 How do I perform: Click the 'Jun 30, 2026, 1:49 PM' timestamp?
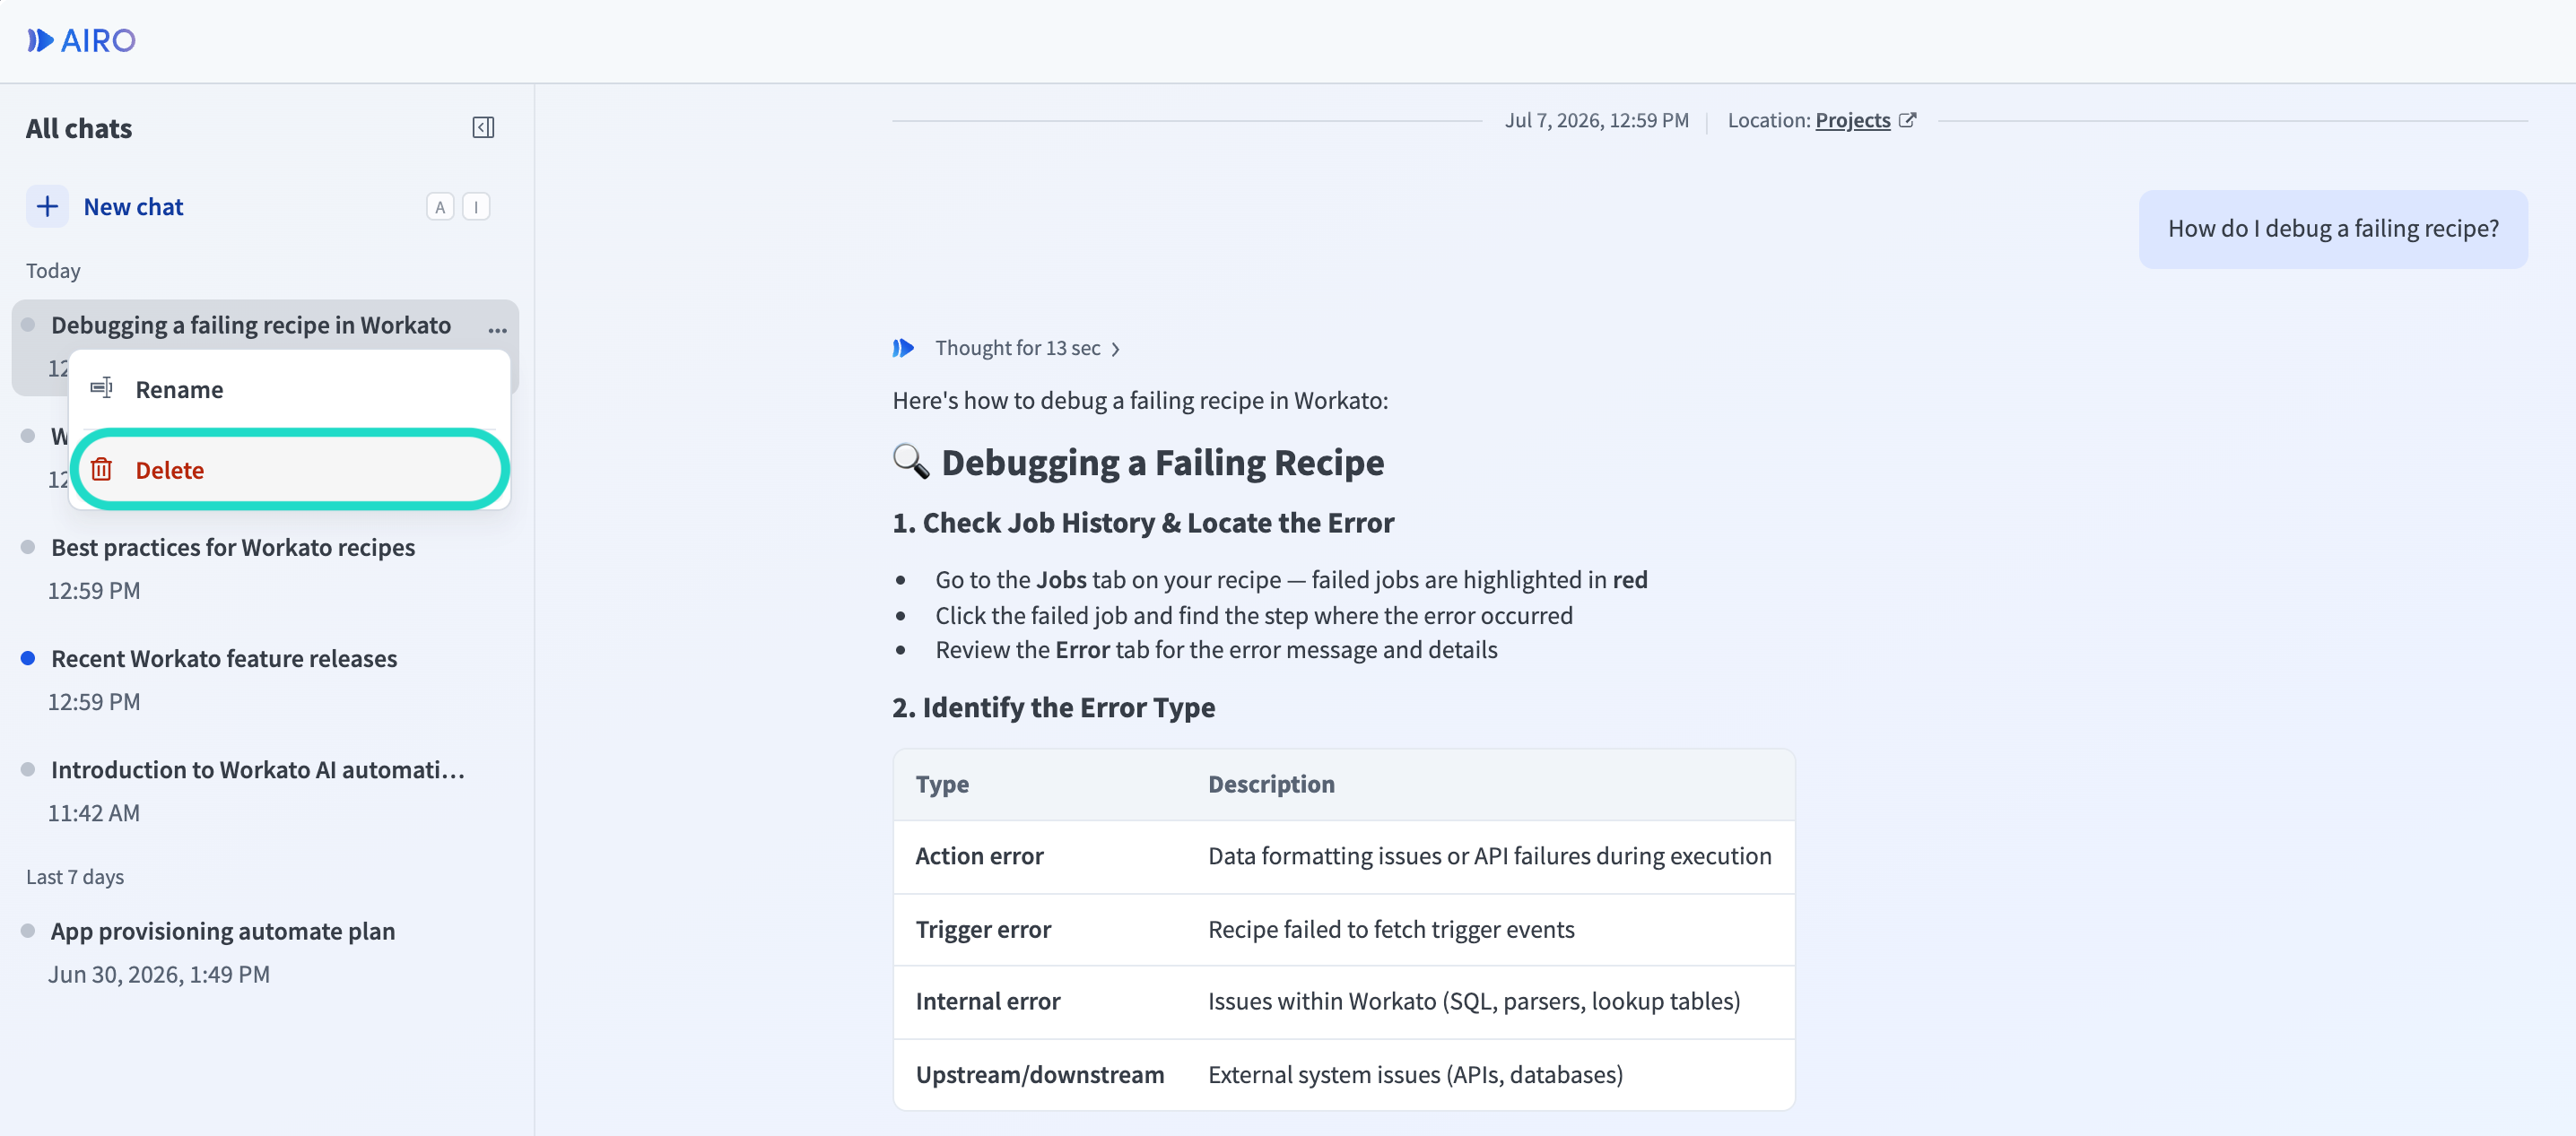159,974
